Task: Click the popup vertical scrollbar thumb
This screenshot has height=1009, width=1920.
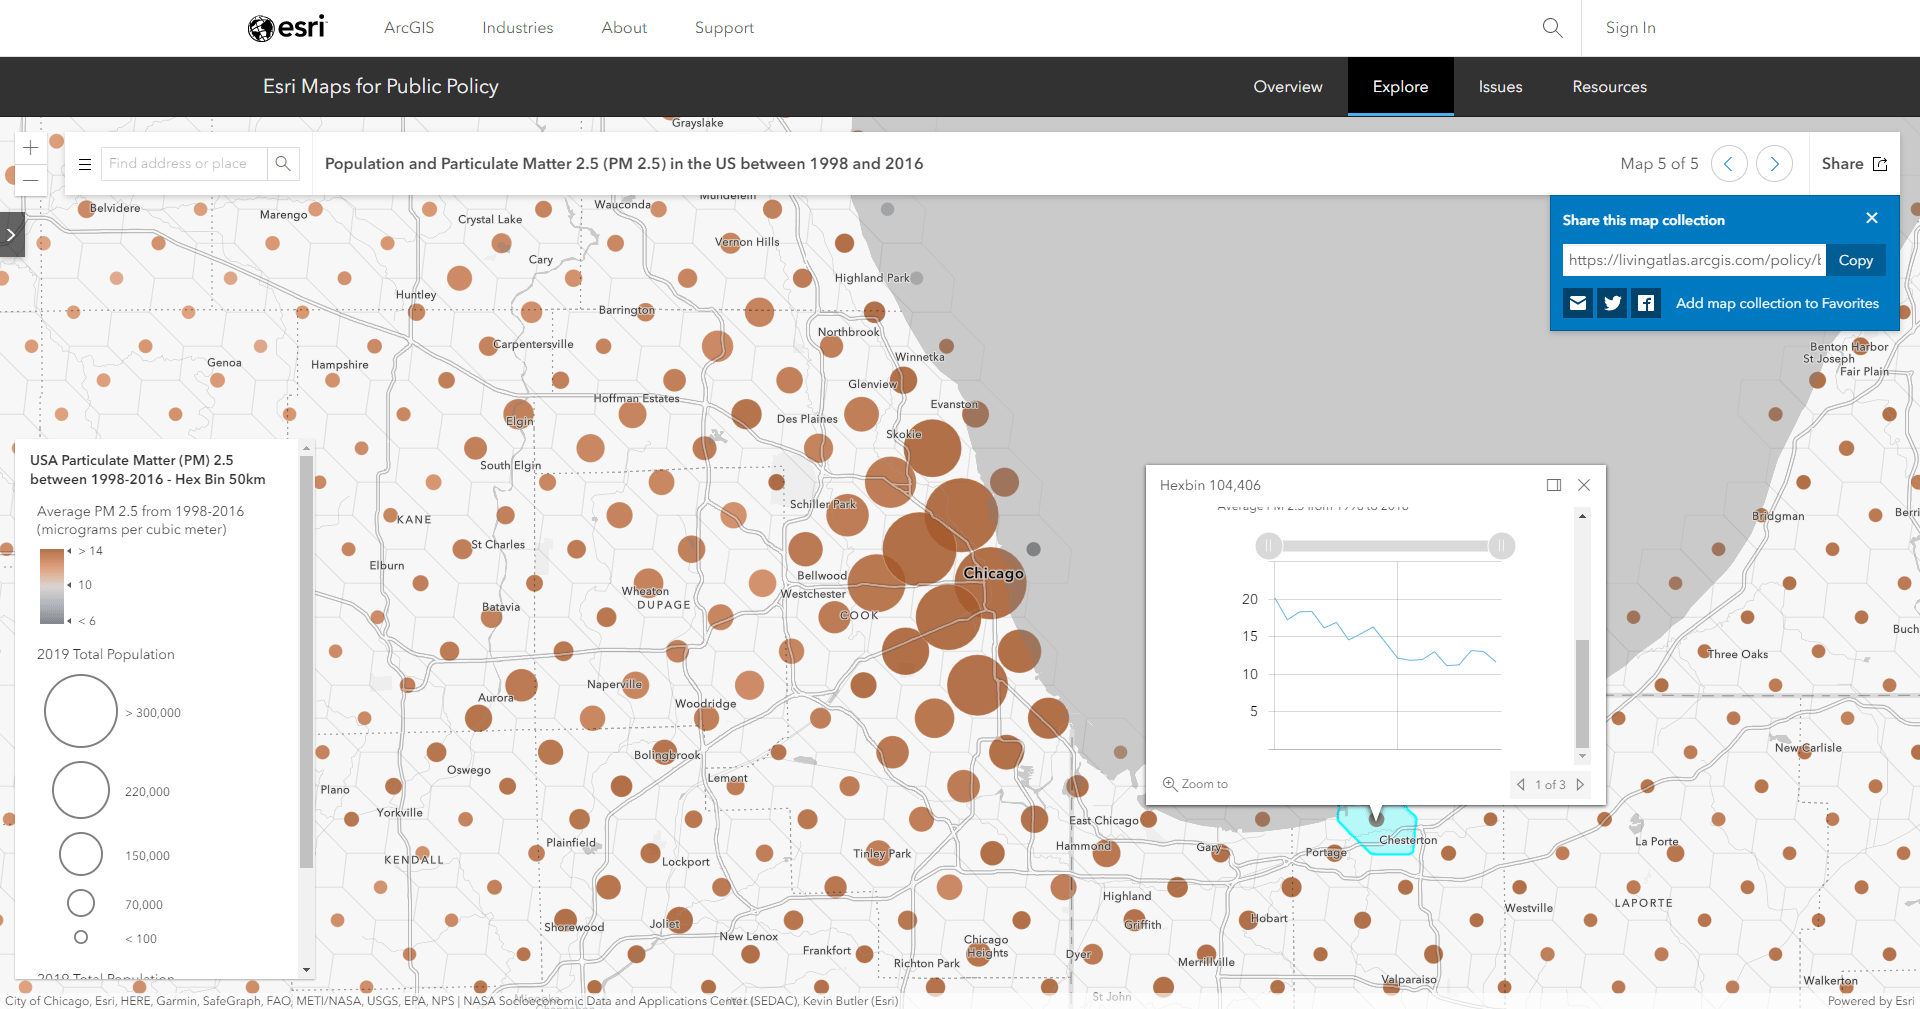Action: coord(1582,692)
